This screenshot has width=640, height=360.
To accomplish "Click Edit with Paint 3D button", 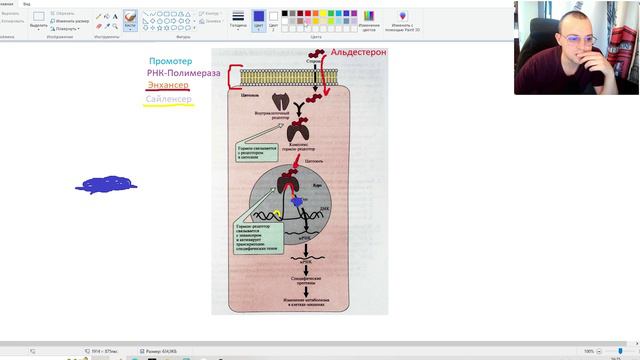I will click(x=402, y=20).
